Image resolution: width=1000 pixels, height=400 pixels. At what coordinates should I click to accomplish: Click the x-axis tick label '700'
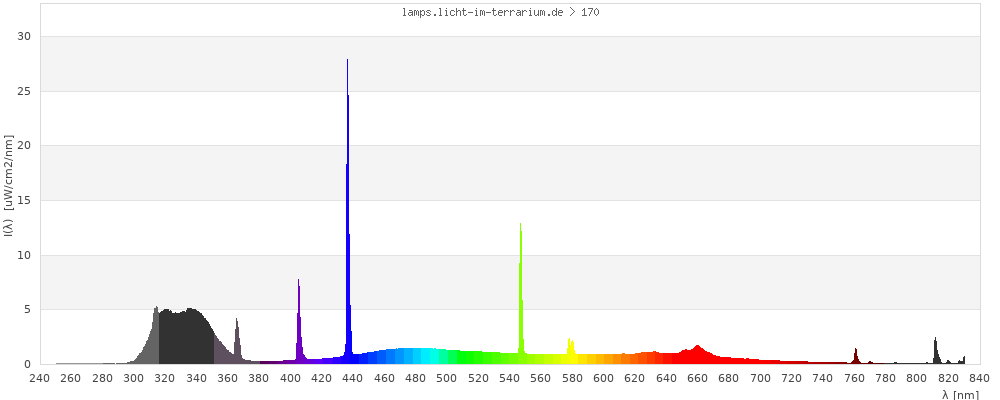pos(760,378)
